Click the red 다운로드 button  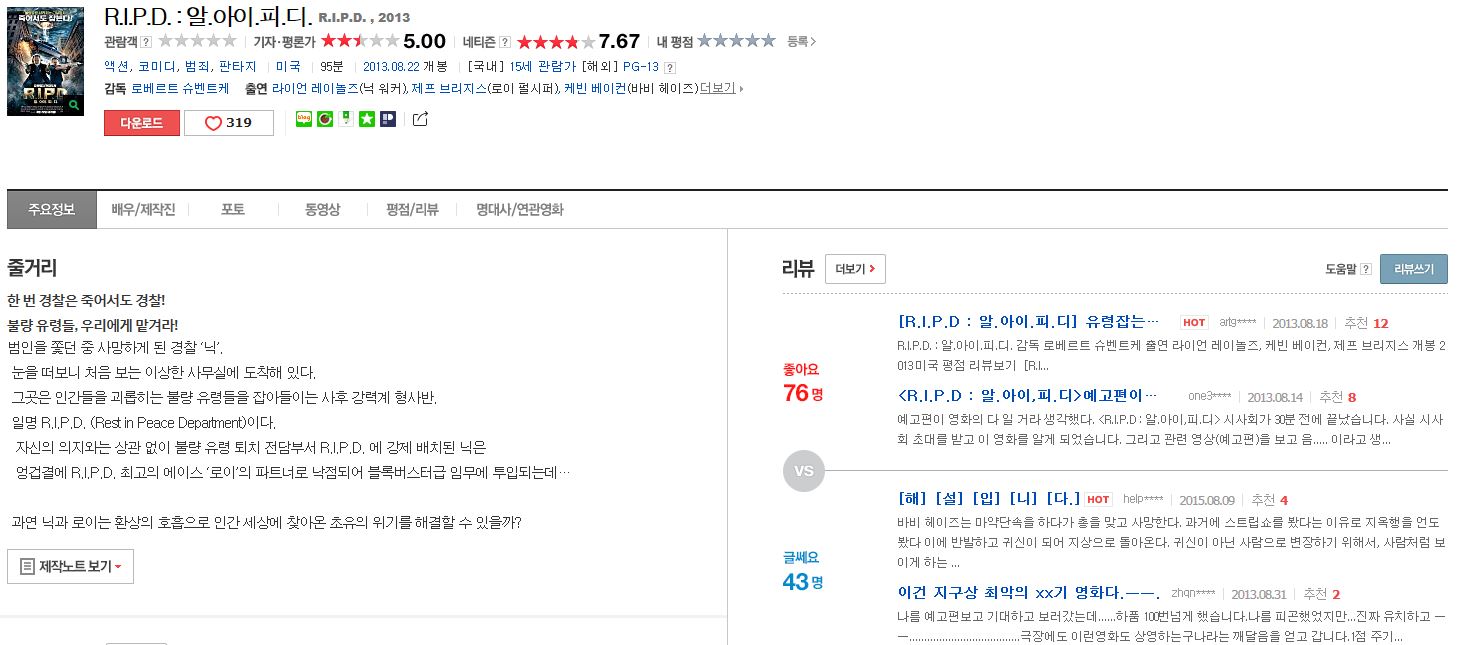click(142, 123)
